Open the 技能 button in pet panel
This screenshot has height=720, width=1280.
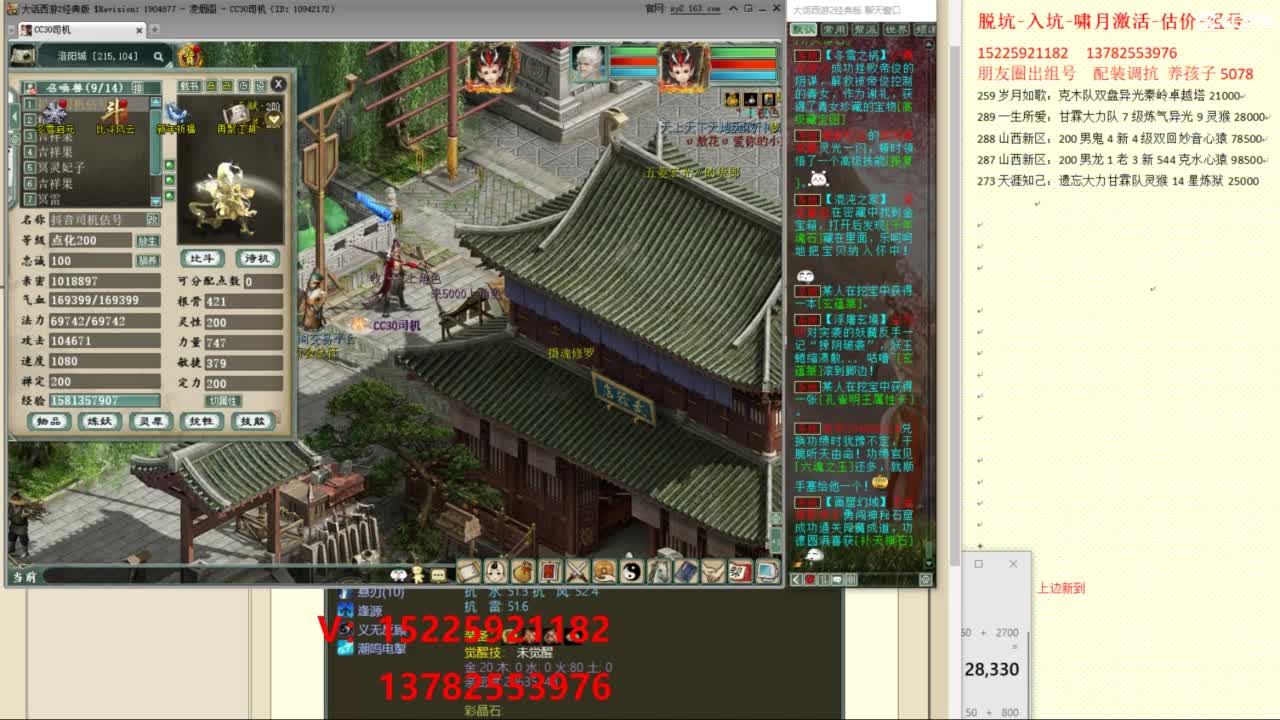(254, 422)
